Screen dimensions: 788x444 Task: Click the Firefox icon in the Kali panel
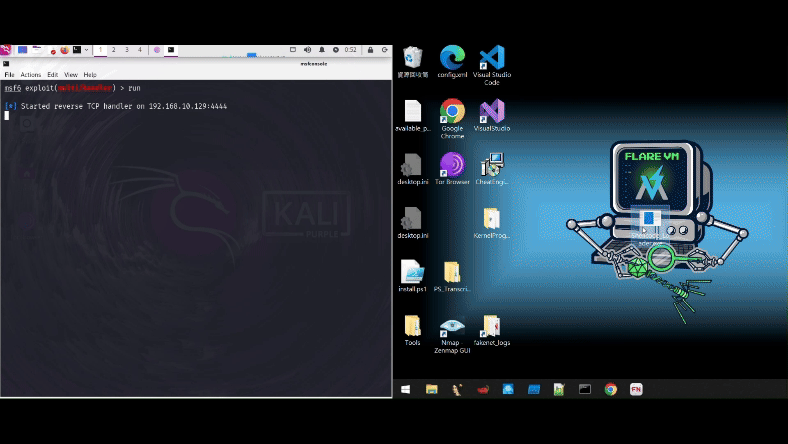[64, 50]
